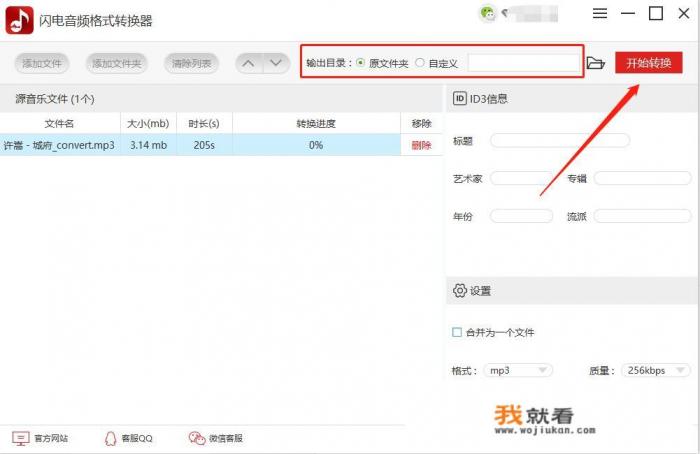Open the 官方网站 monitor icon

pos(21,438)
